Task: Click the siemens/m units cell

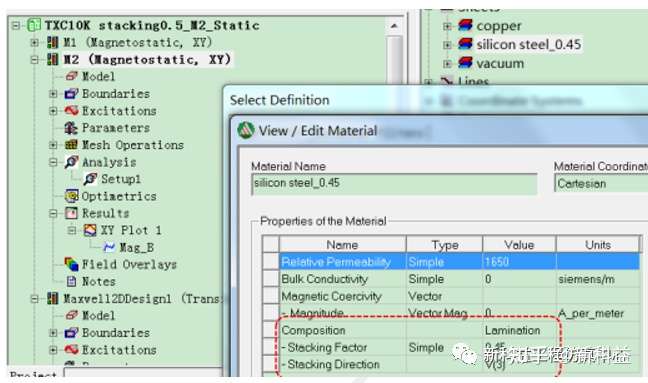Action: (598, 279)
